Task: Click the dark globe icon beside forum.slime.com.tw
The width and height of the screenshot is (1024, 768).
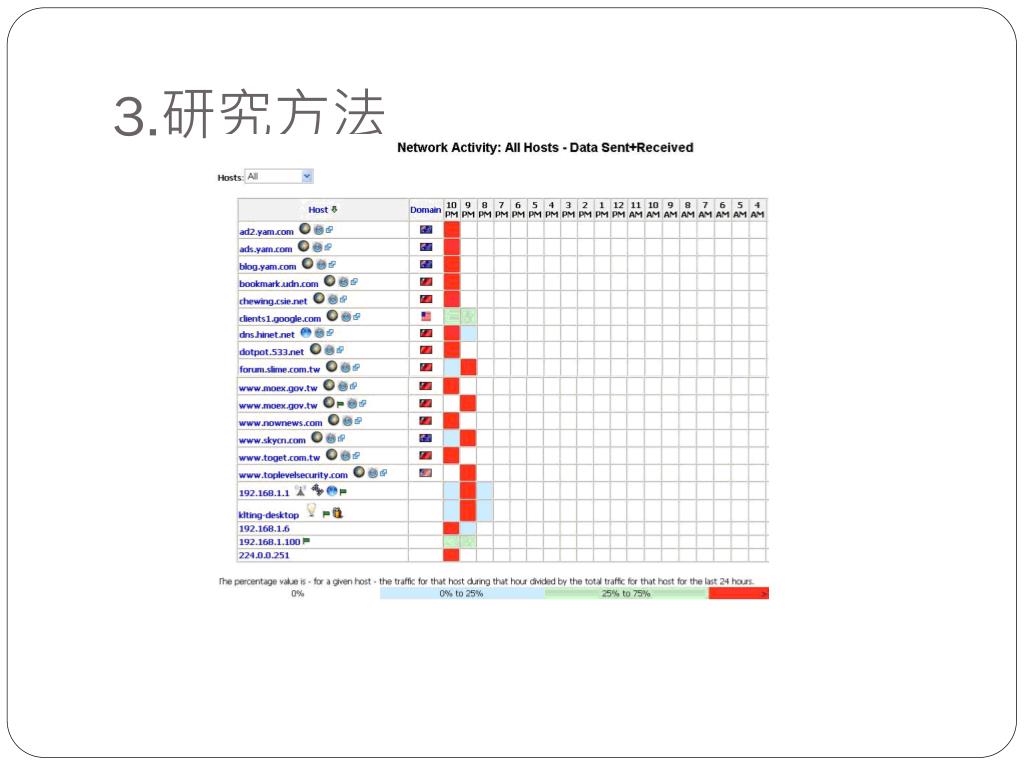Action: point(332,366)
